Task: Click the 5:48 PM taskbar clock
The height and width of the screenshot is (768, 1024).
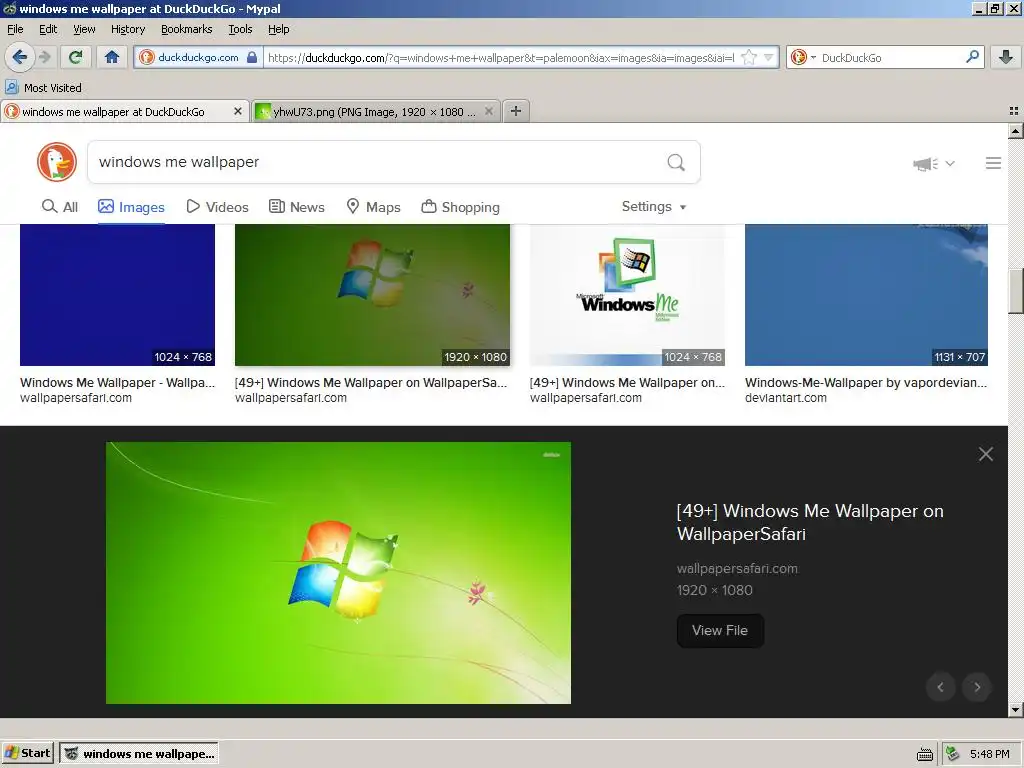Action: (989, 754)
